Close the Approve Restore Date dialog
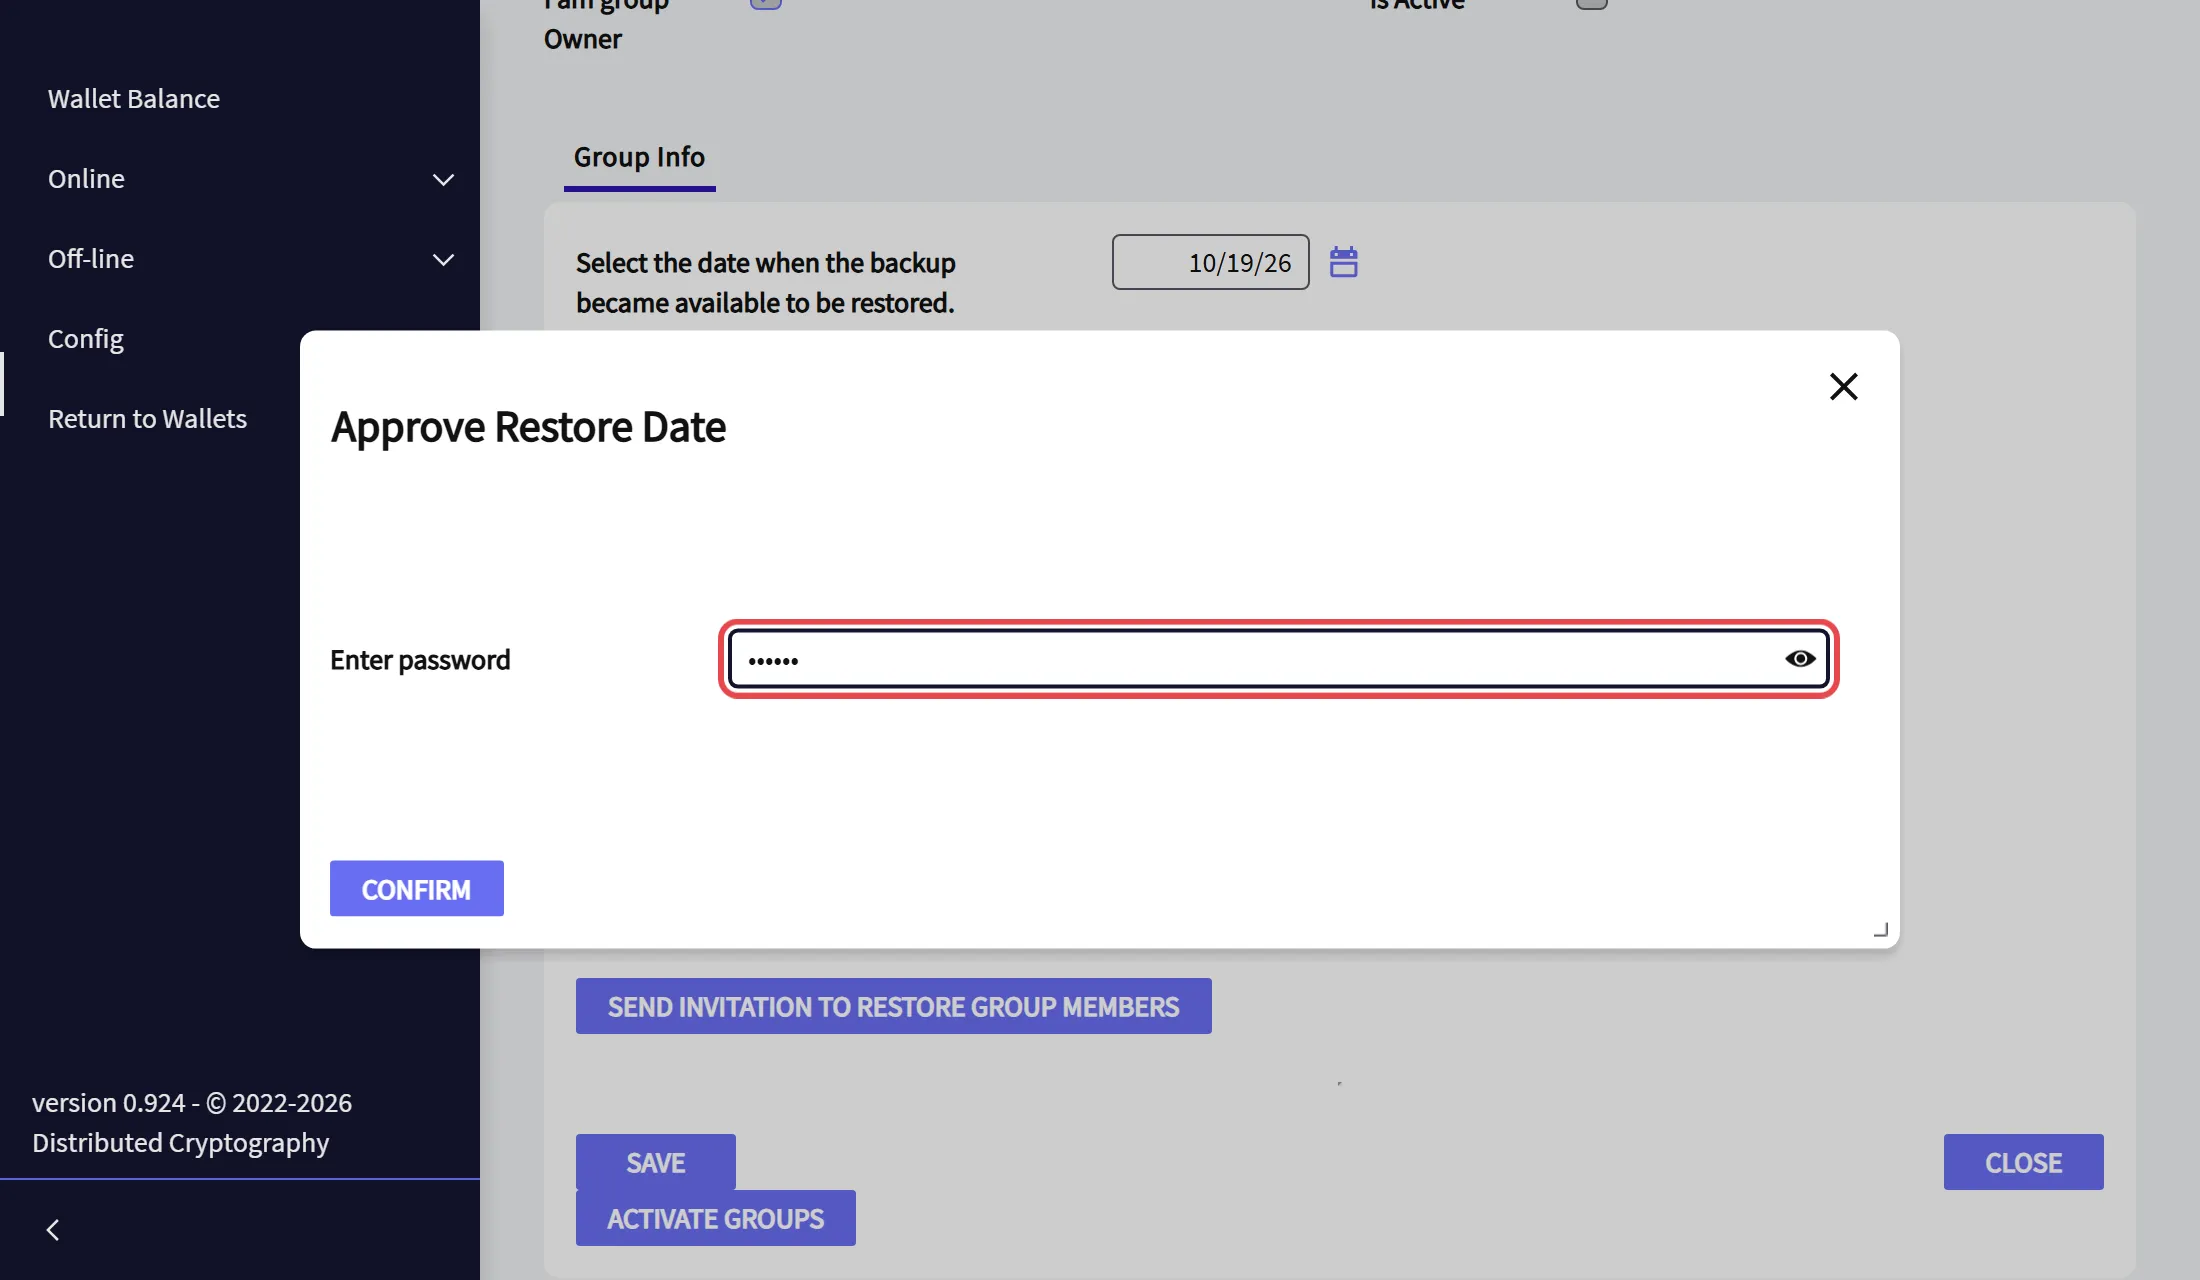This screenshot has height=1280, width=2200. click(1843, 387)
